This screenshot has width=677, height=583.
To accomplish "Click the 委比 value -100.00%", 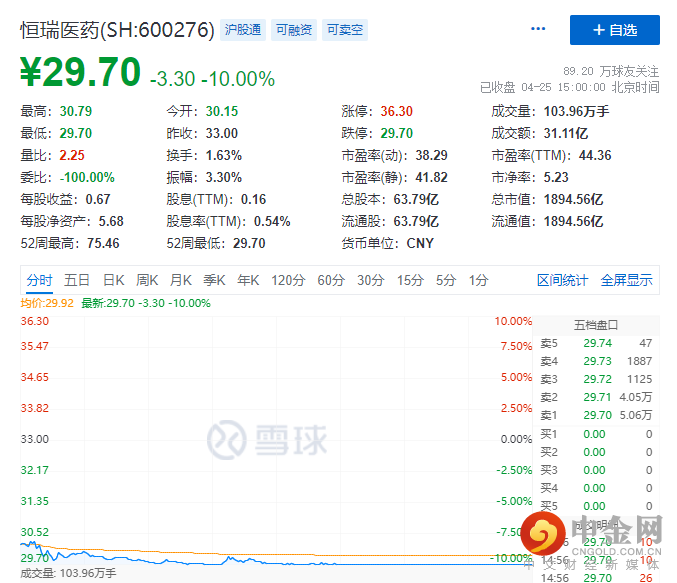I will coord(87,177).
